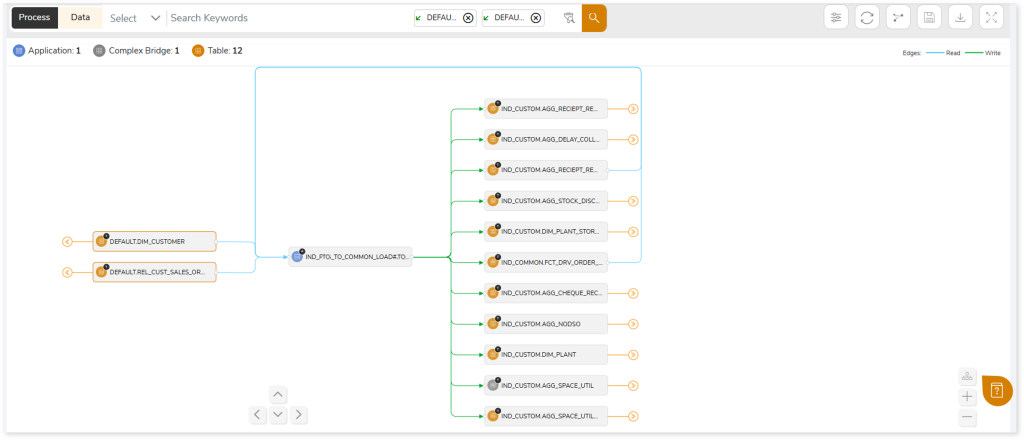Zoom in with the plus button
The height and width of the screenshot is (440, 1024).
(x=967, y=397)
